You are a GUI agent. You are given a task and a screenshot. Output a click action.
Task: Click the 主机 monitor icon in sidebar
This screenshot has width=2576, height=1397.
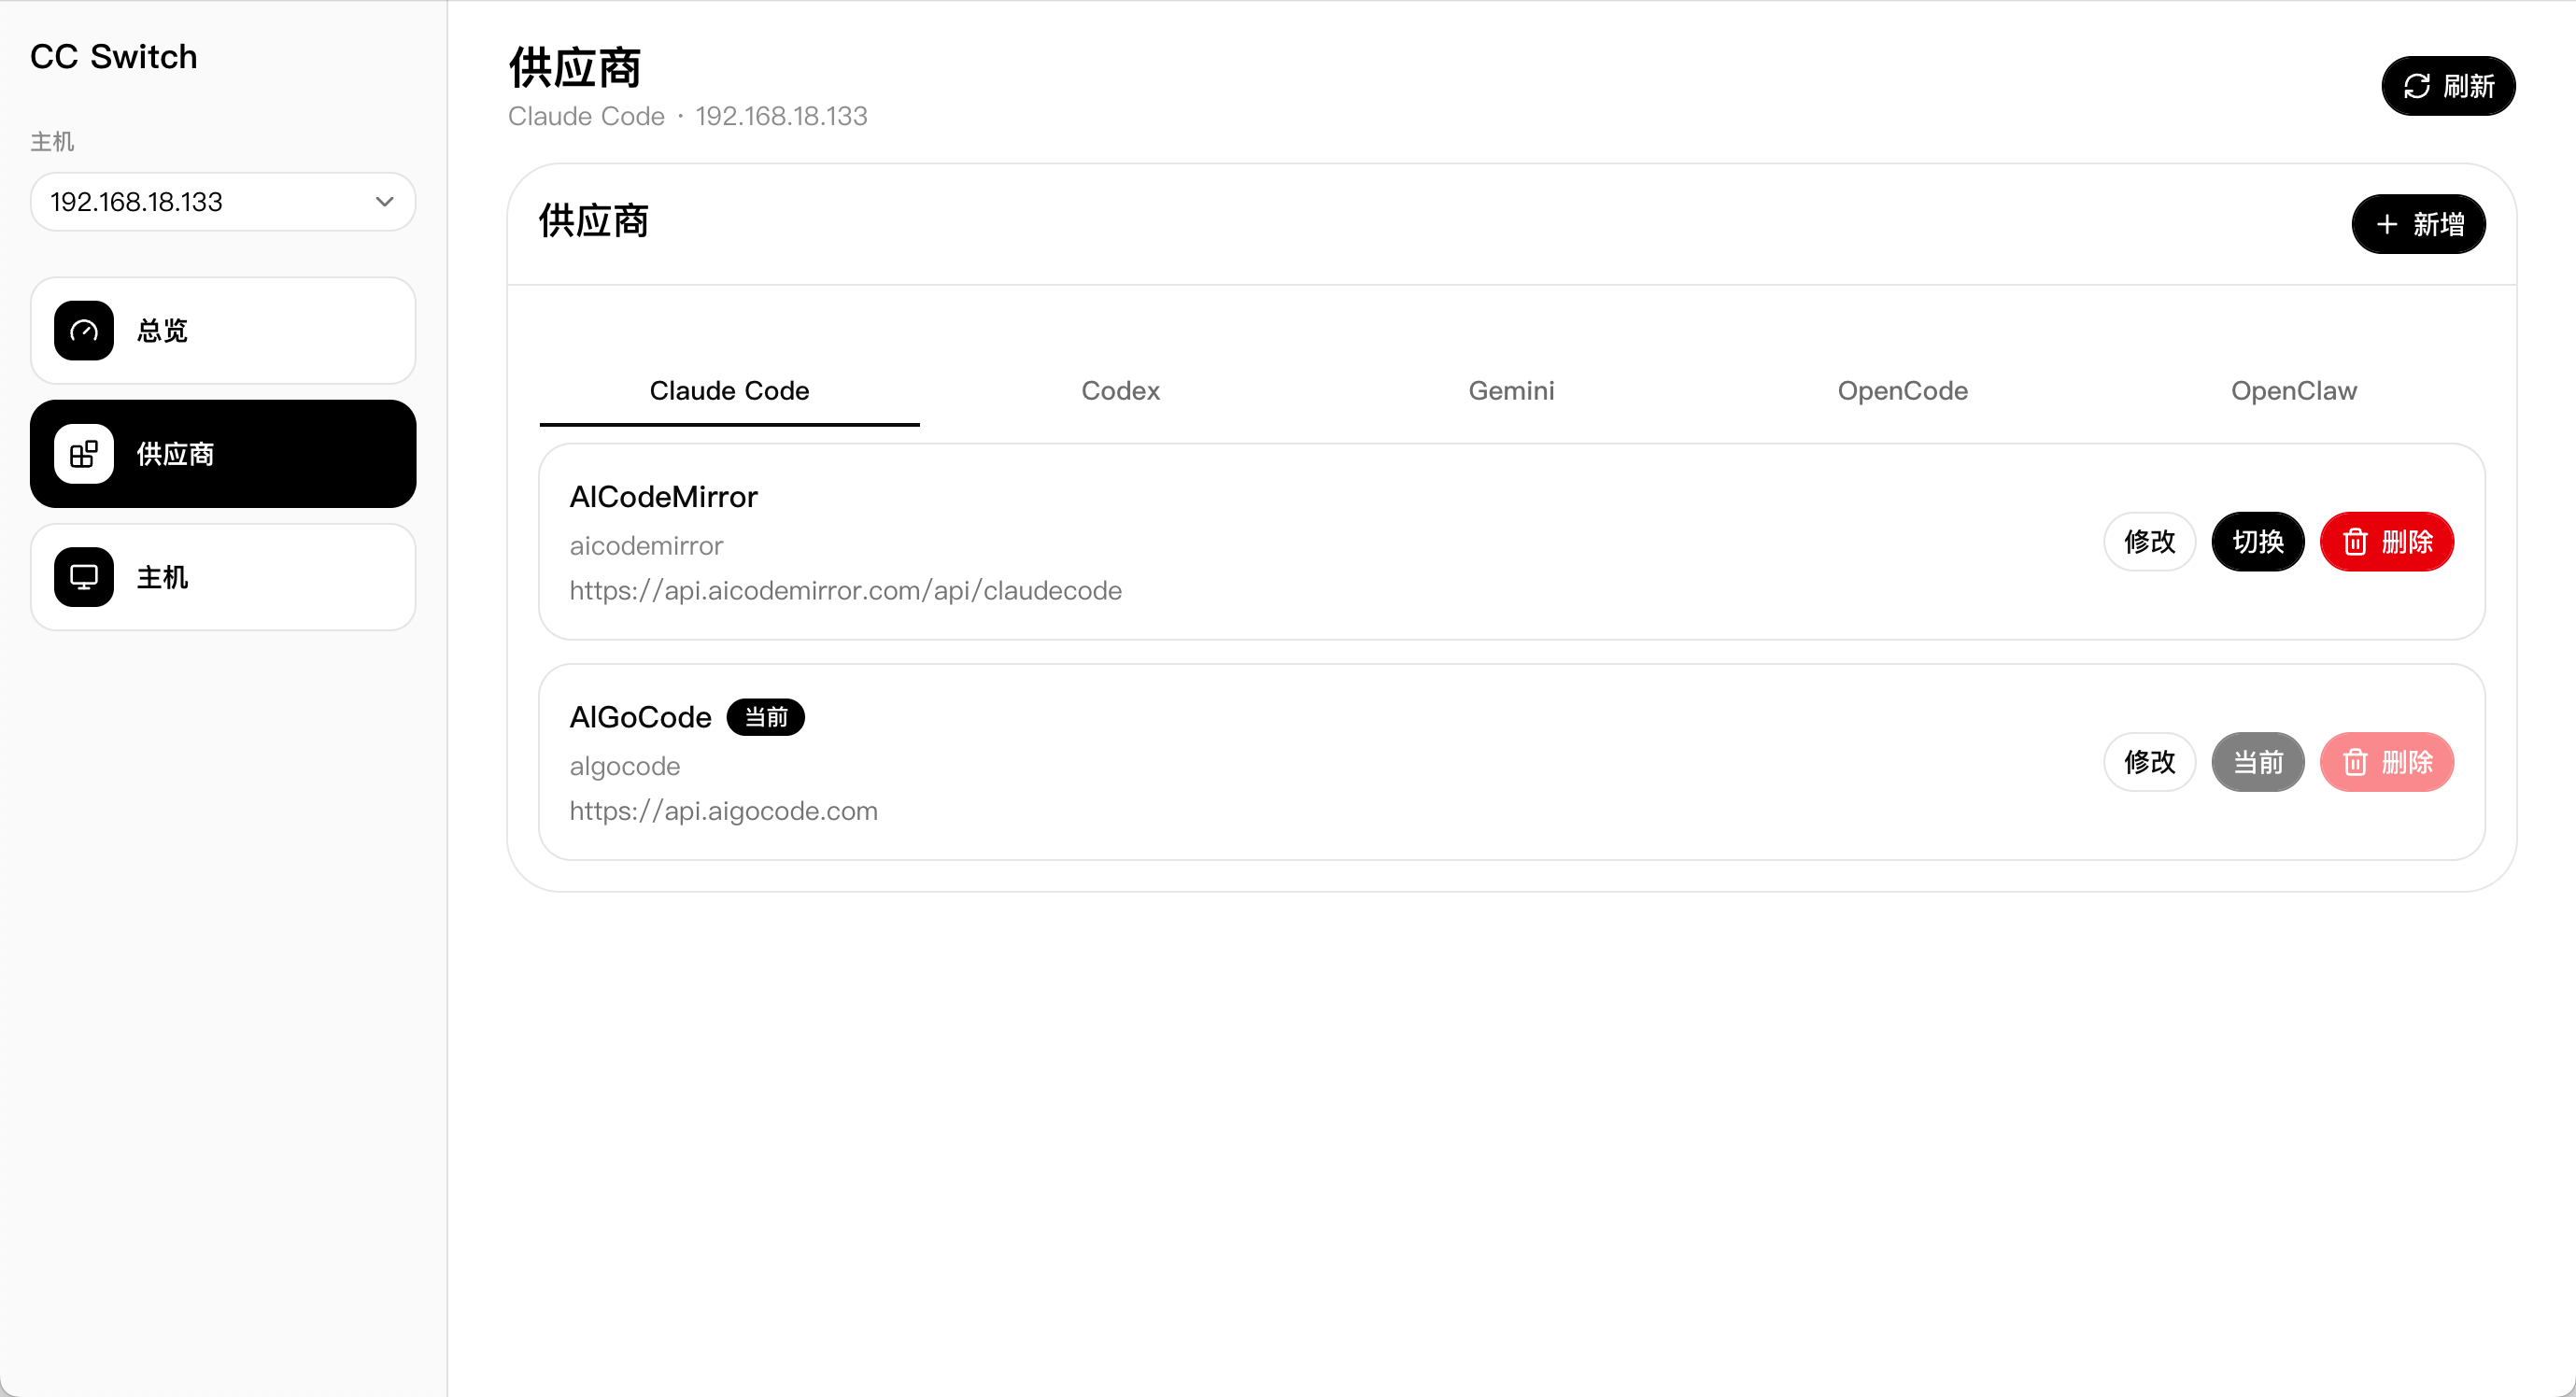coord(84,577)
